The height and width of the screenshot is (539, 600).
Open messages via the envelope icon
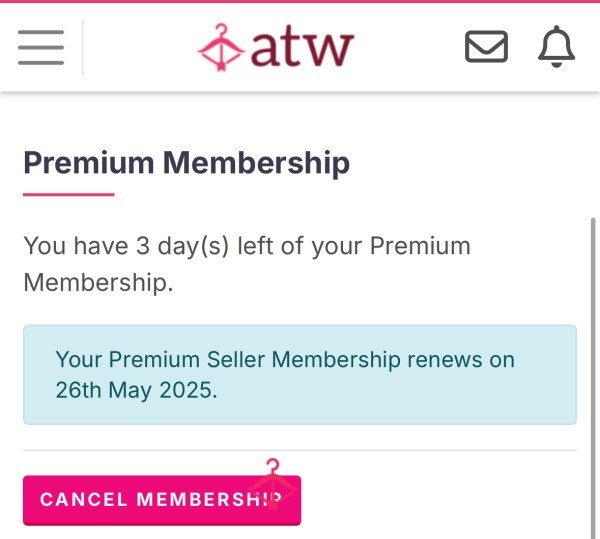(x=486, y=47)
